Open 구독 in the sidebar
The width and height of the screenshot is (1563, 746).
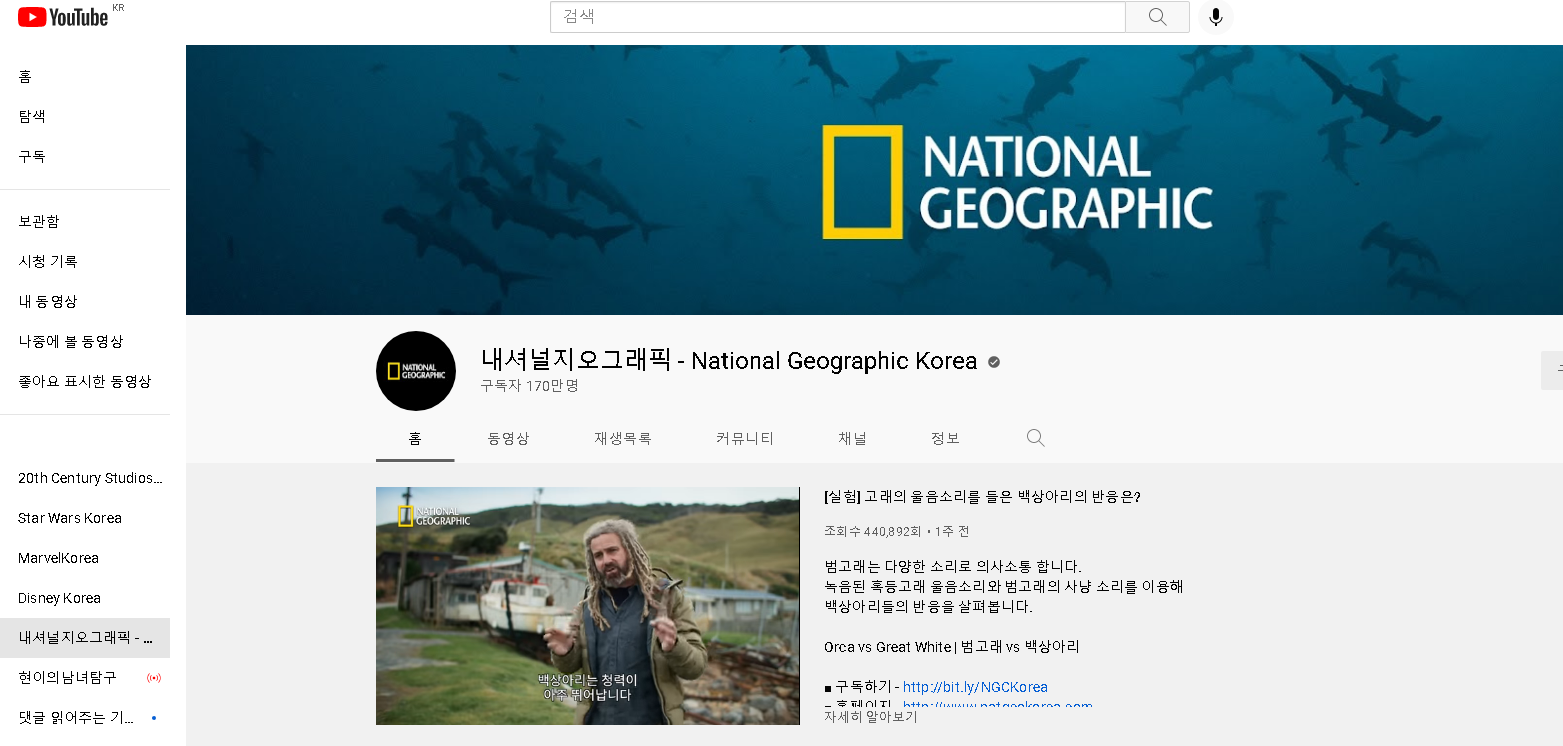click(x=85, y=157)
